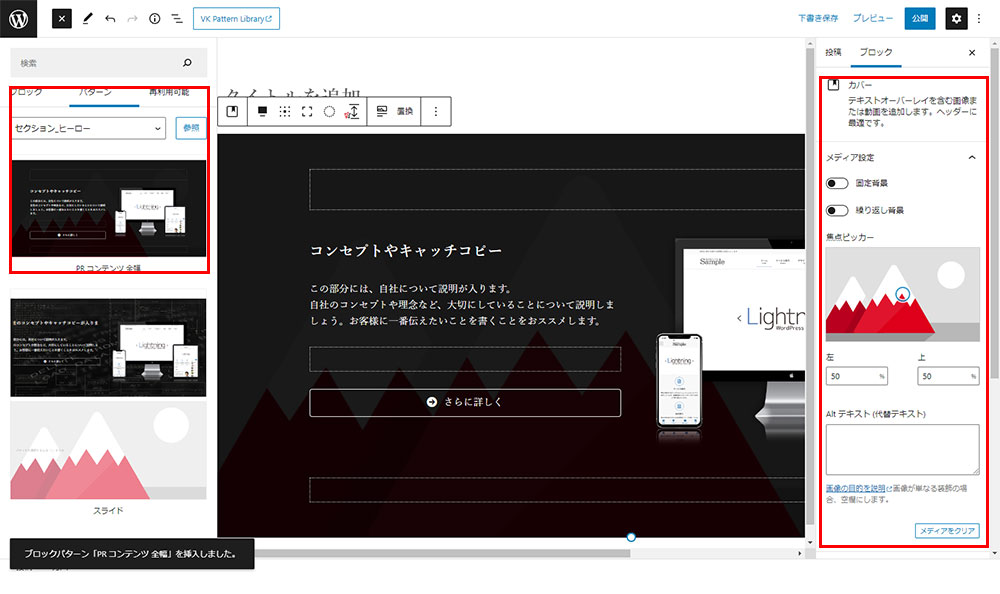The height and width of the screenshot is (594, 1000).
Task: Click the undo arrow
Action: point(110,19)
